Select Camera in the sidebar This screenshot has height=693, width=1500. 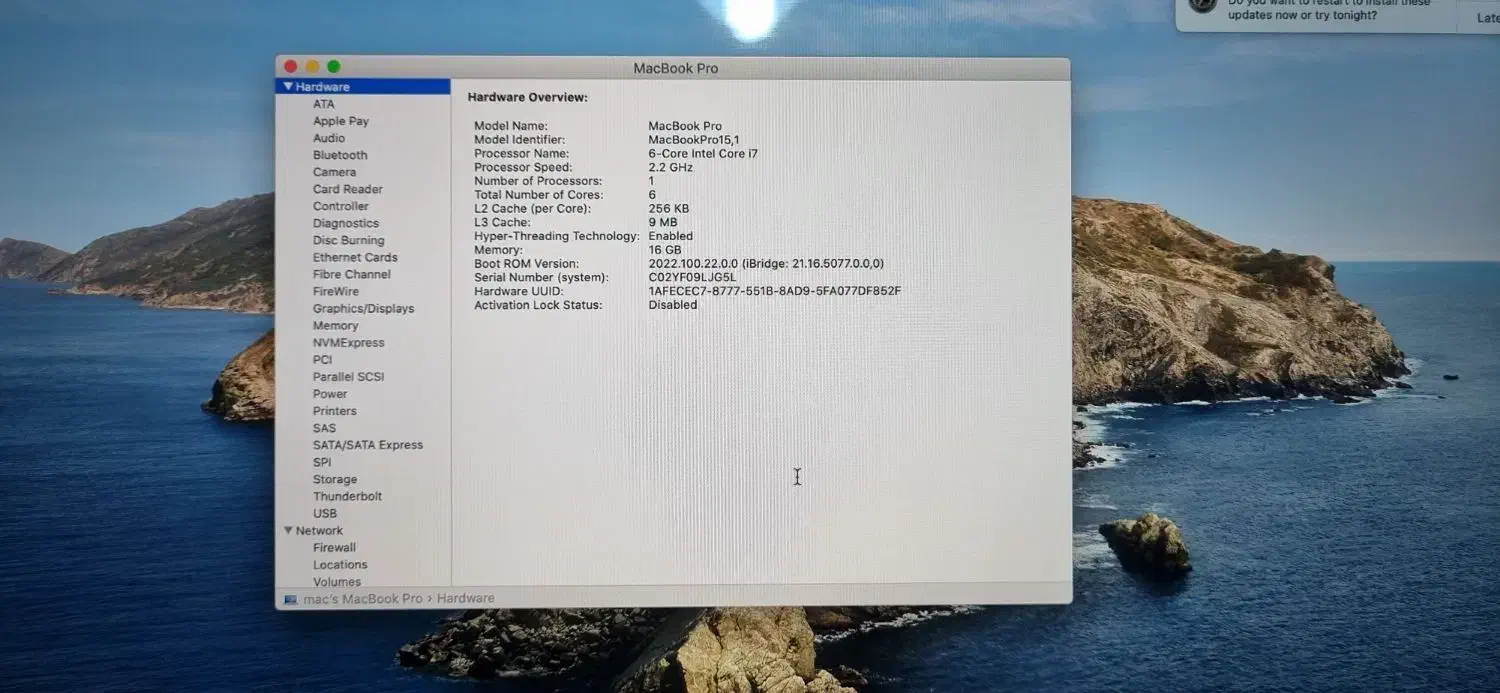tap(334, 172)
